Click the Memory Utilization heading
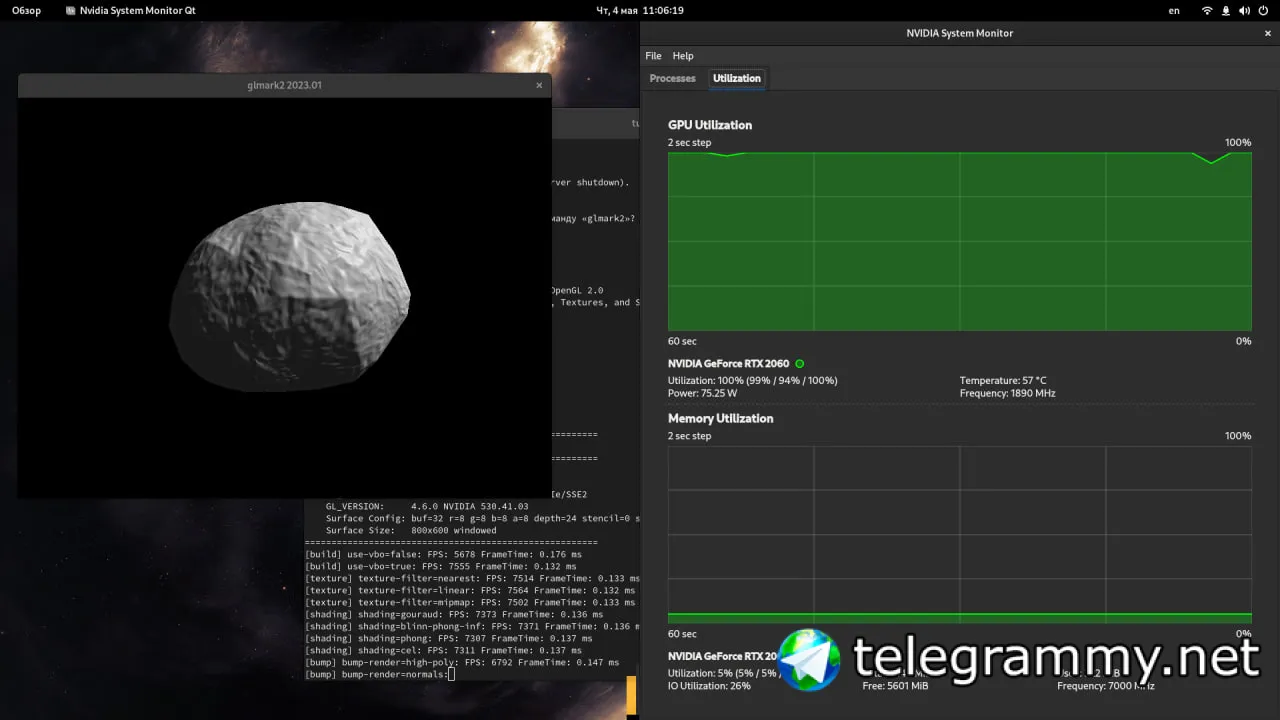The height and width of the screenshot is (720, 1280). pyautogui.click(x=721, y=418)
